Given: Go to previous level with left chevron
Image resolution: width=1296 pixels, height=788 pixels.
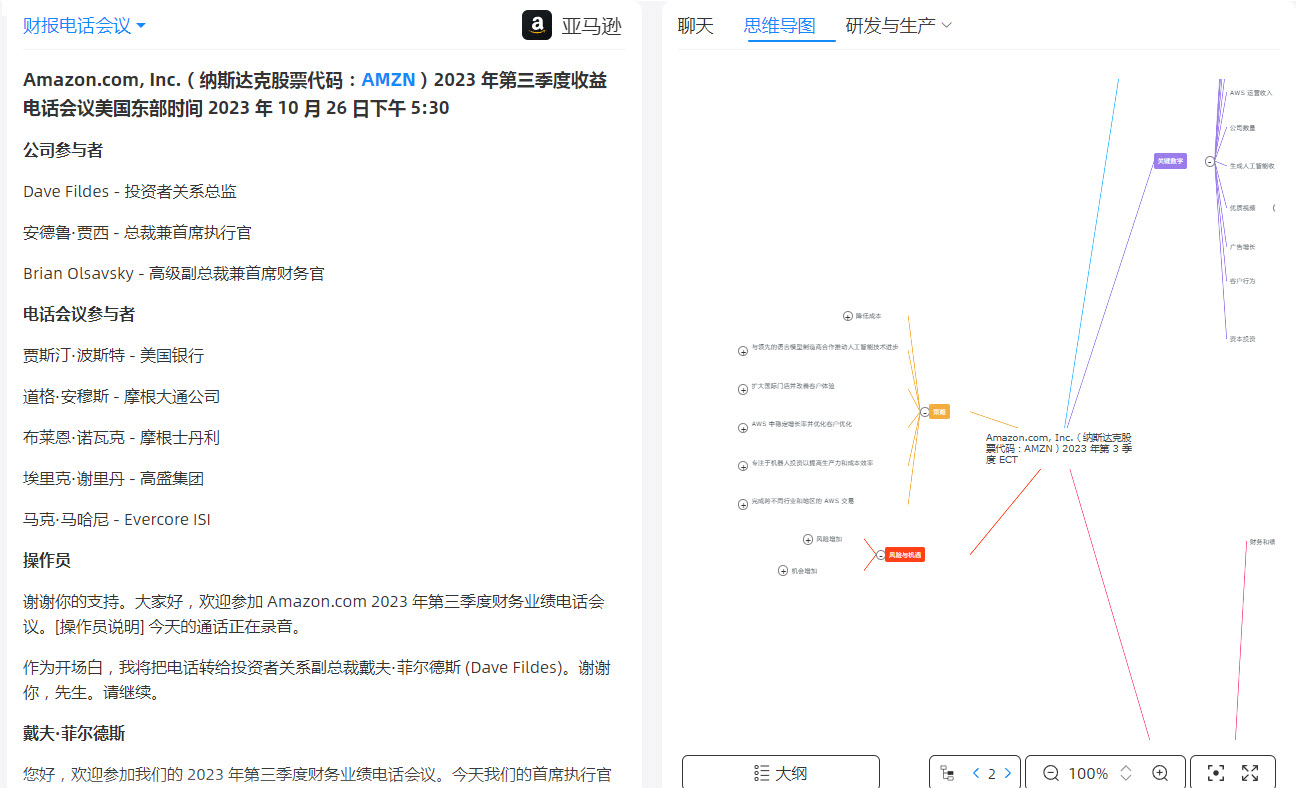Looking at the screenshot, I should [x=976, y=773].
